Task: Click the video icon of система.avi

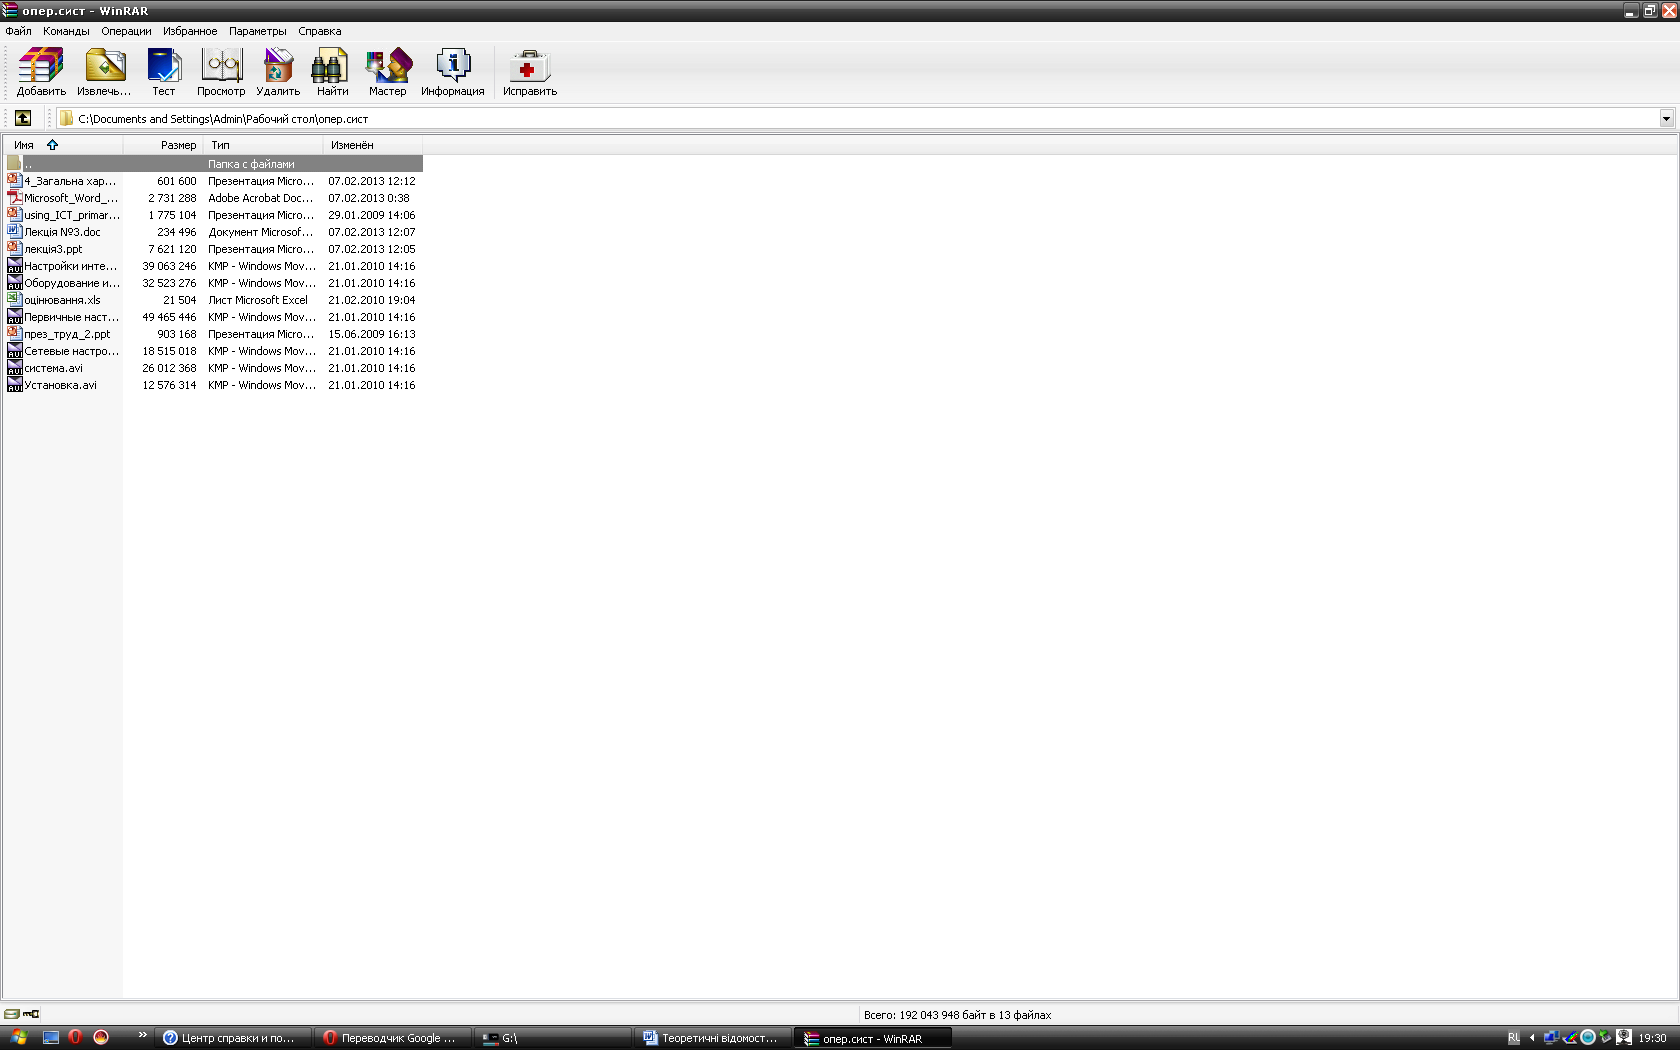Action: (14, 368)
